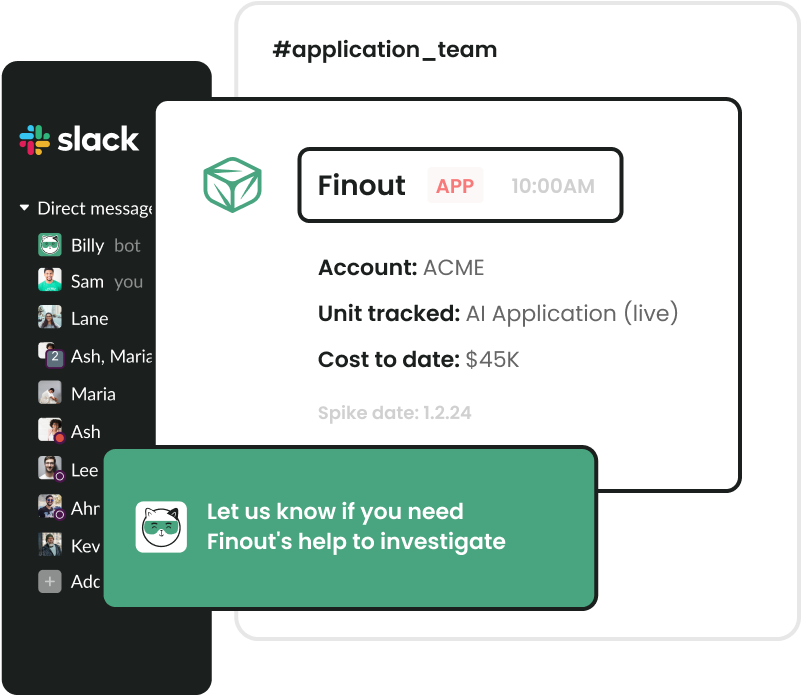Viewport: 801px width, 695px height.
Task: Open conversation with Lee
Action: (84, 470)
